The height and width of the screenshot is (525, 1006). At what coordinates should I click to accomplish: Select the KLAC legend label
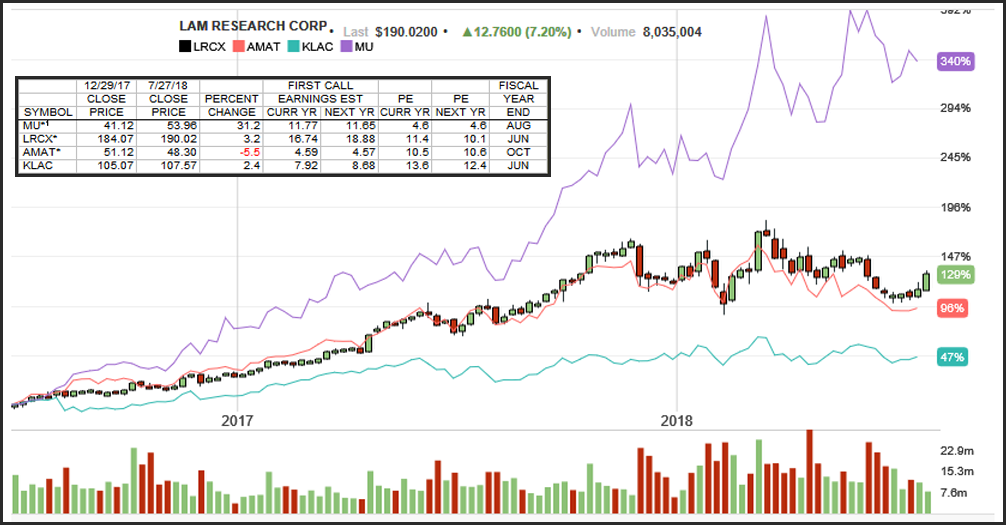point(318,47)
